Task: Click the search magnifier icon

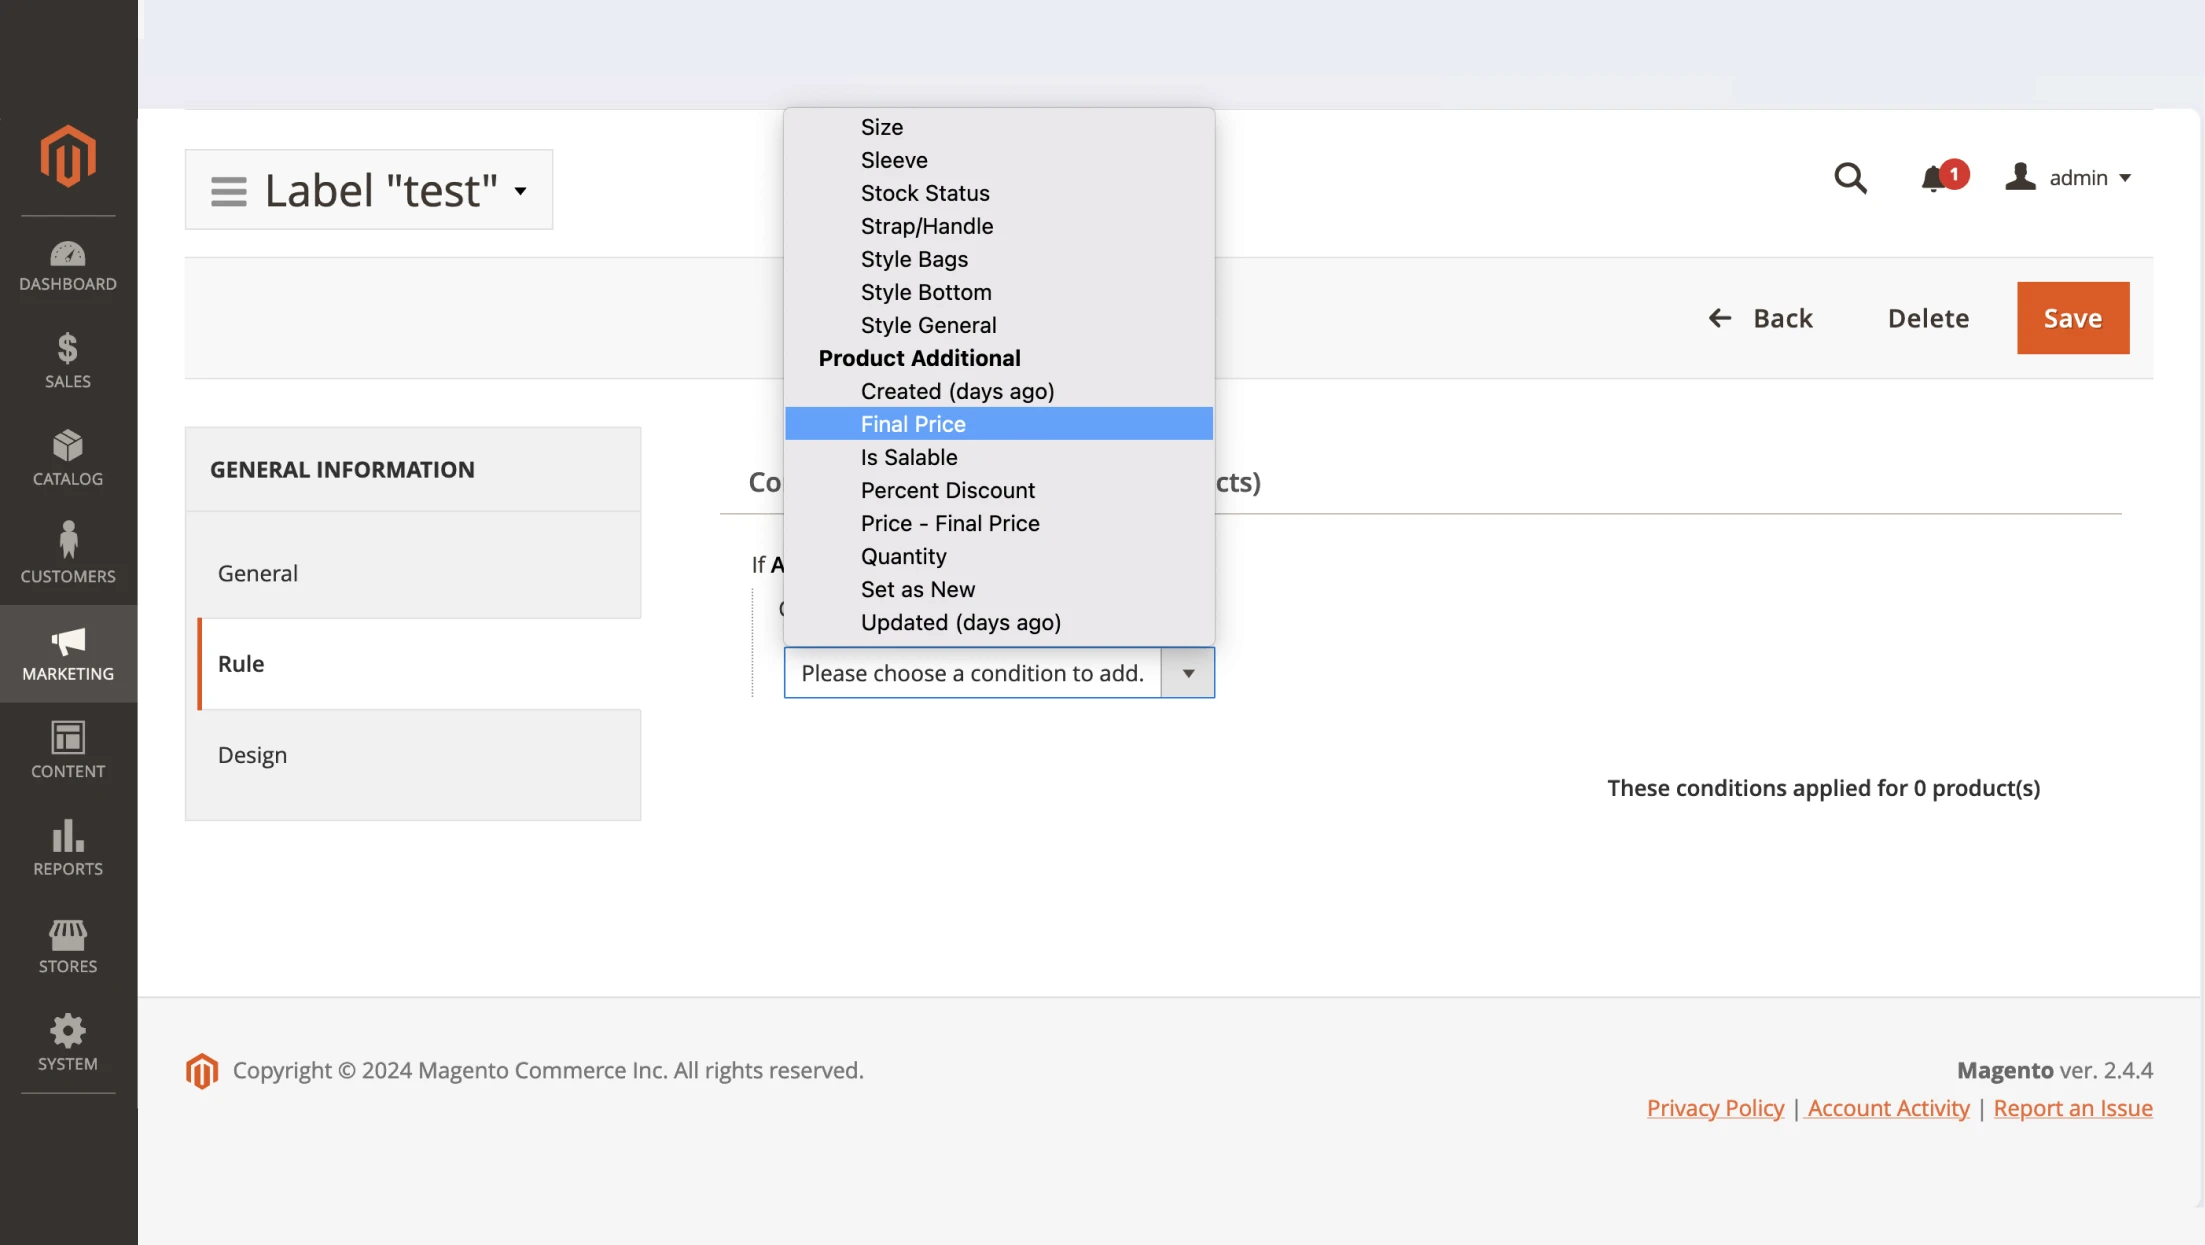Action: pyautogui.click(x=1850, y=179)
